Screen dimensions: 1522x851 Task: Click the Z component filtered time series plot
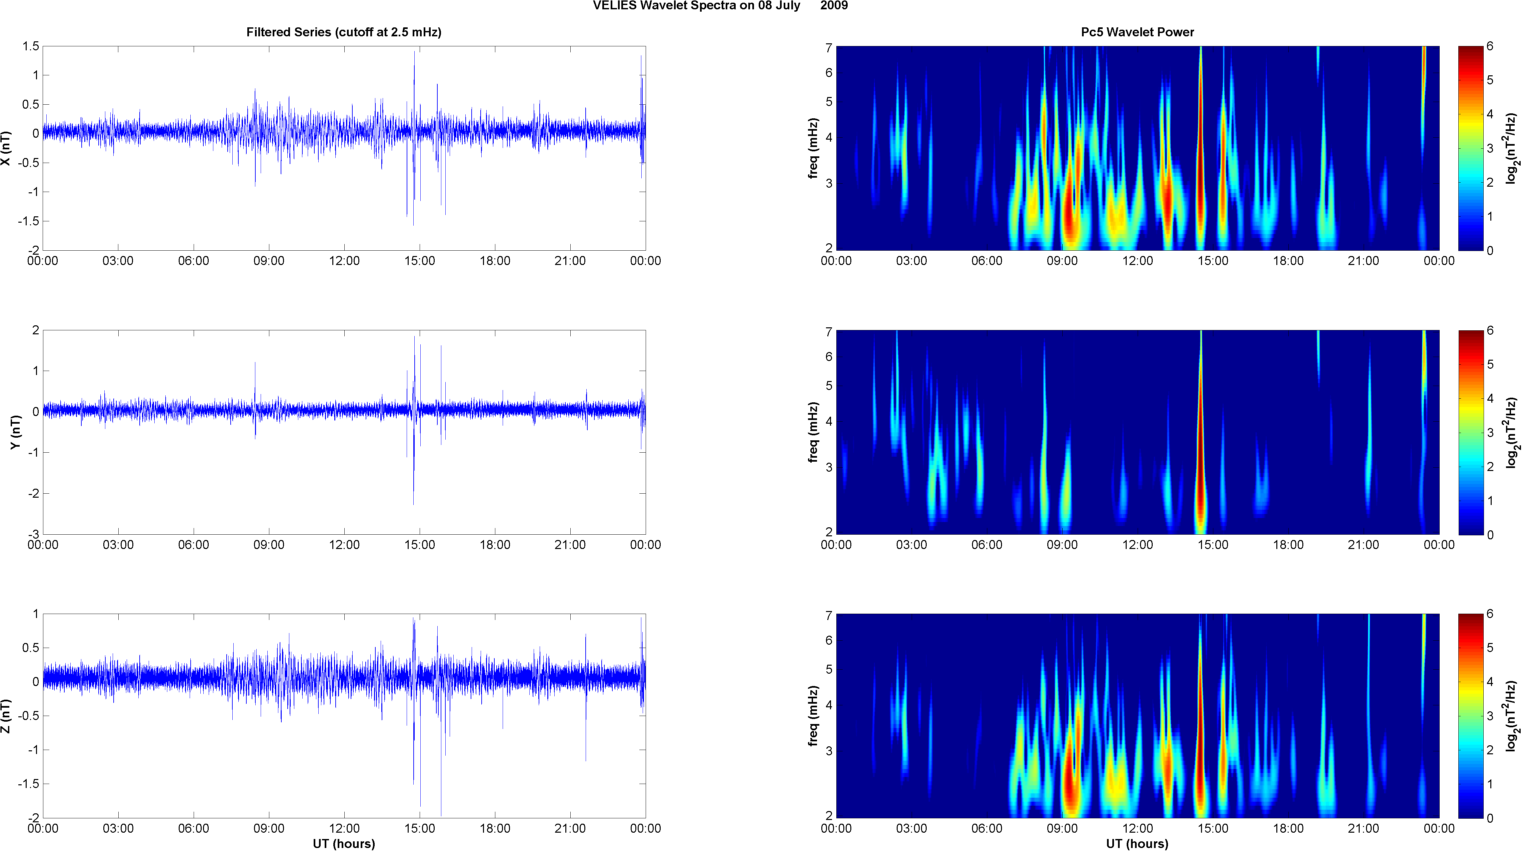(x=344, y=716)
